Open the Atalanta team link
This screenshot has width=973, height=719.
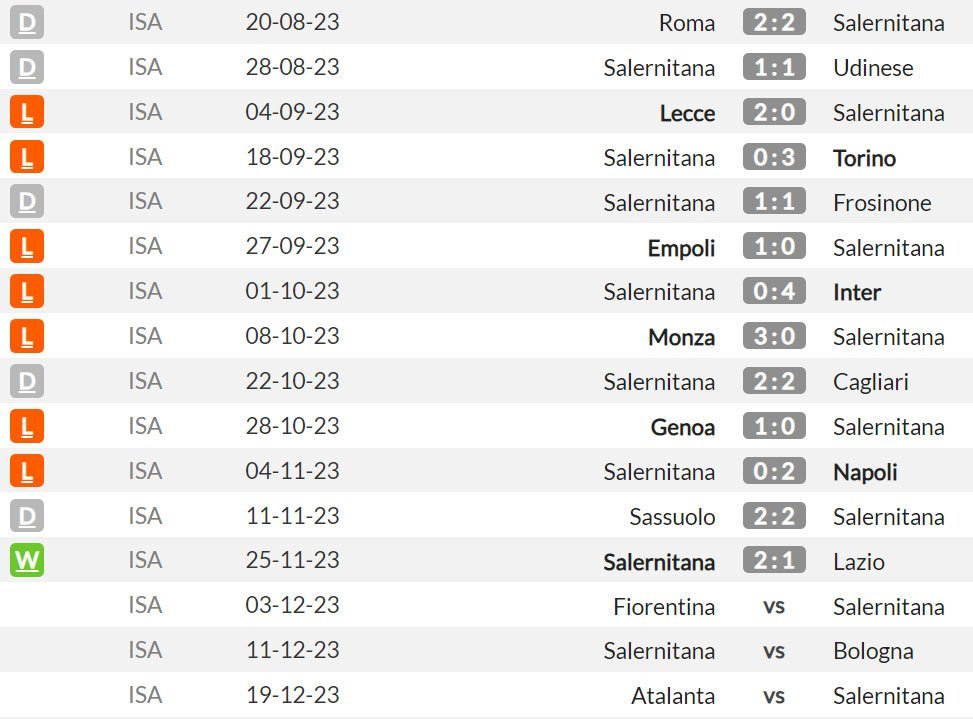[673, 696]
